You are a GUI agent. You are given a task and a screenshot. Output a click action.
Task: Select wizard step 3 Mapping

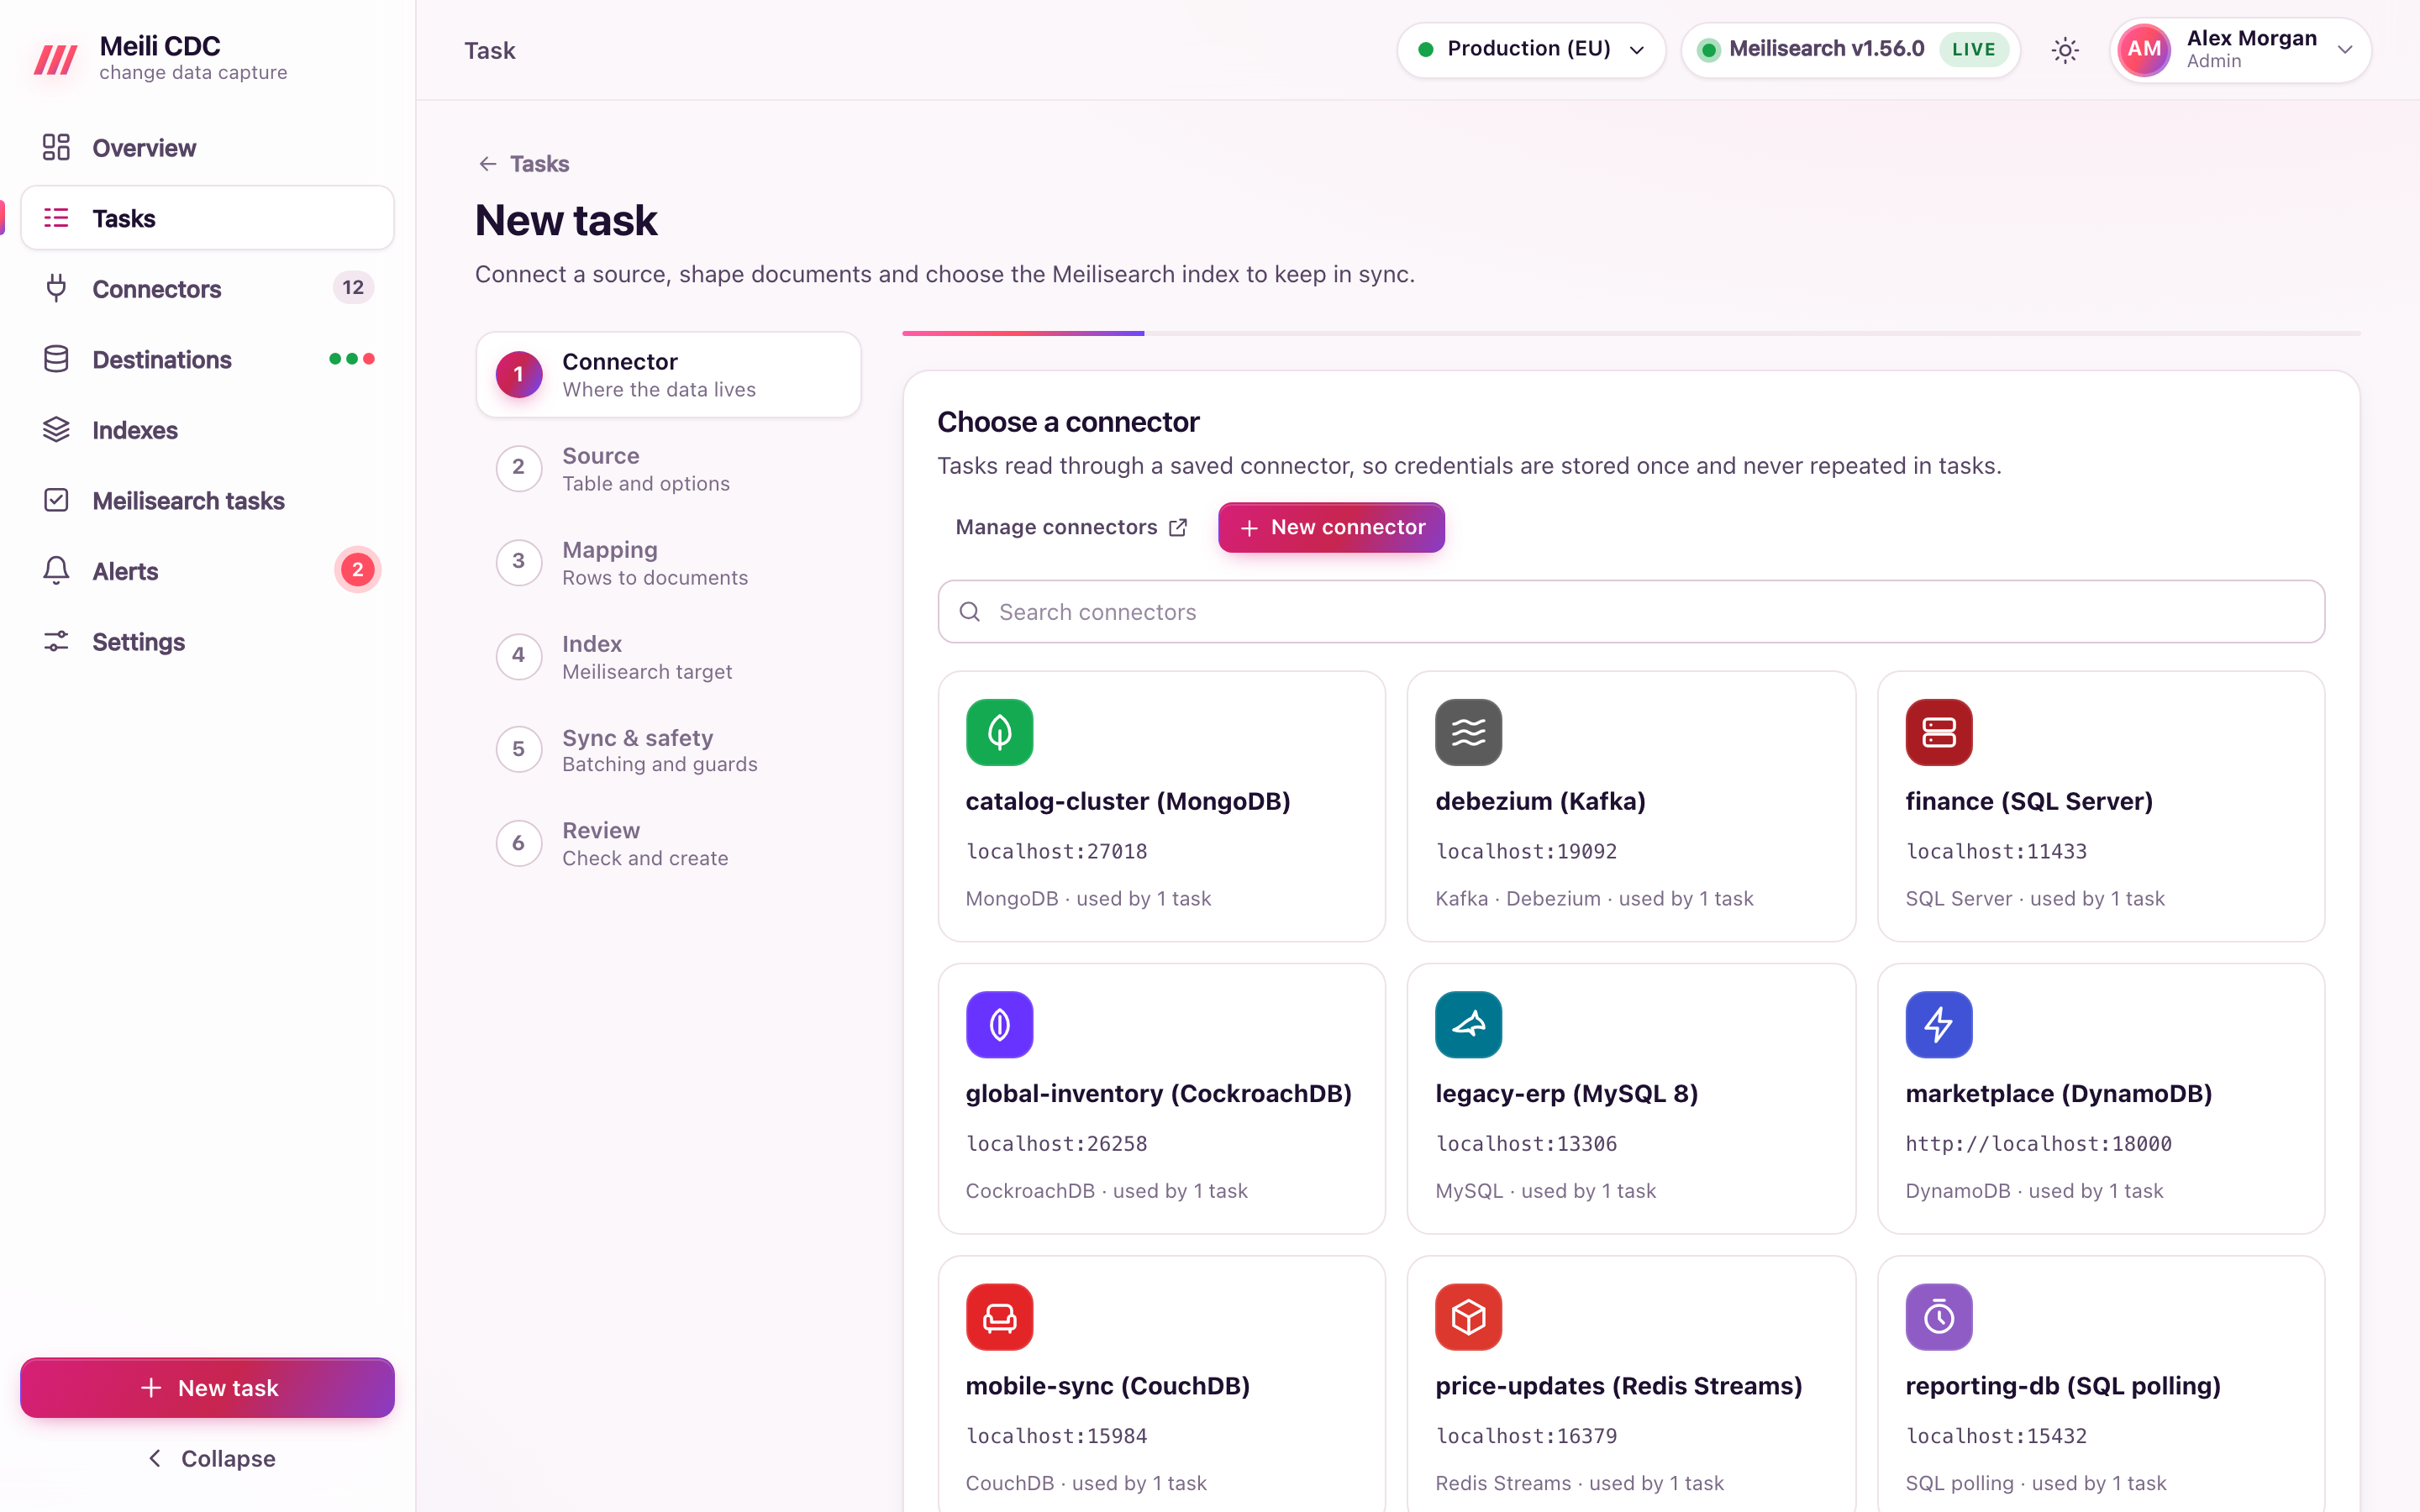[x=668, y=563]
